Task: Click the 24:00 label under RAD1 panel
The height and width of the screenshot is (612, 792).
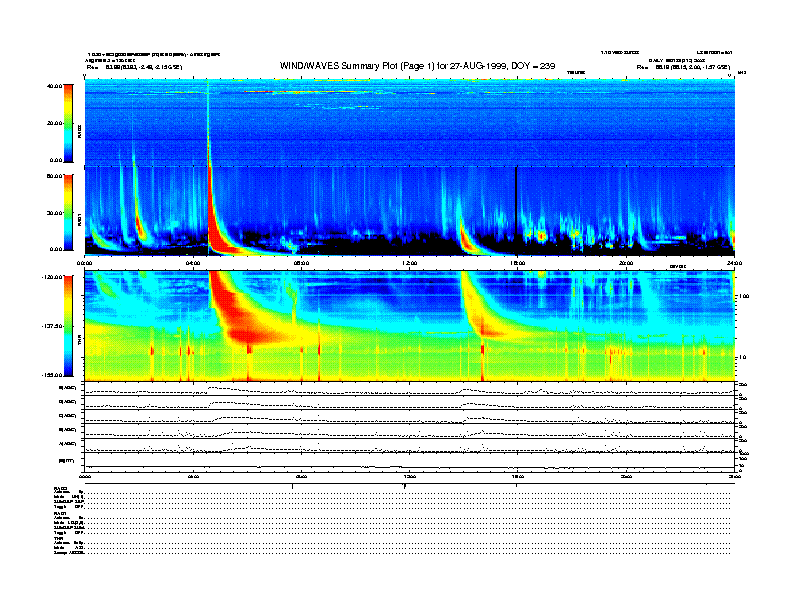Action: (x=734, y=263)
